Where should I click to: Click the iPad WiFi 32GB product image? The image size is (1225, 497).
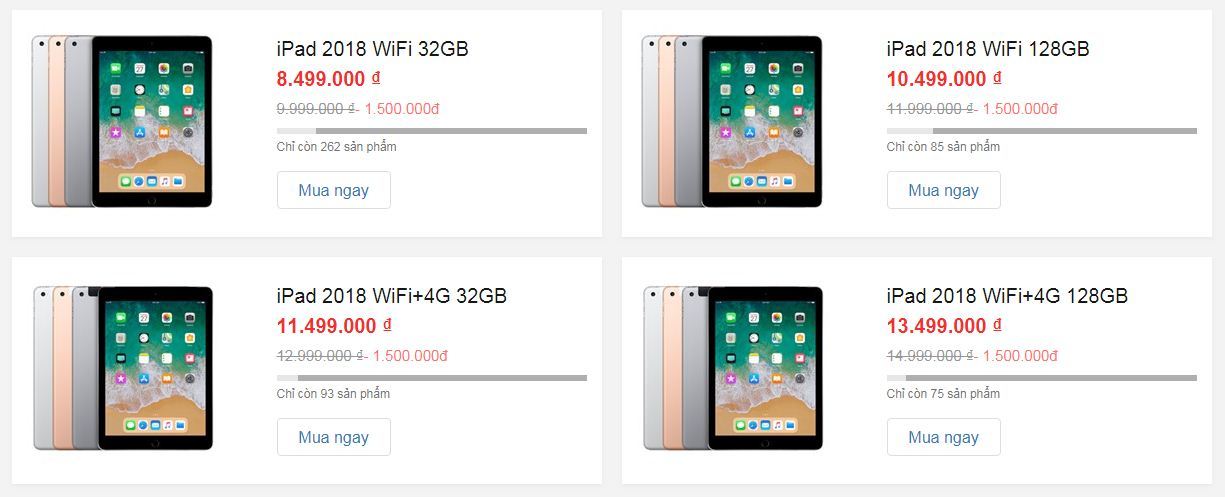point(122,122)
